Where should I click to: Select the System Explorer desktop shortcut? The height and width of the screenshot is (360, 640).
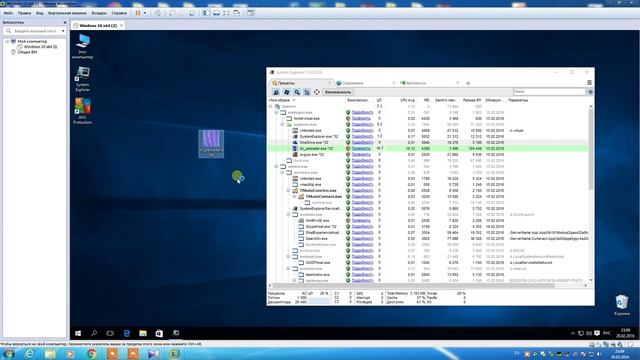point(82,79)
